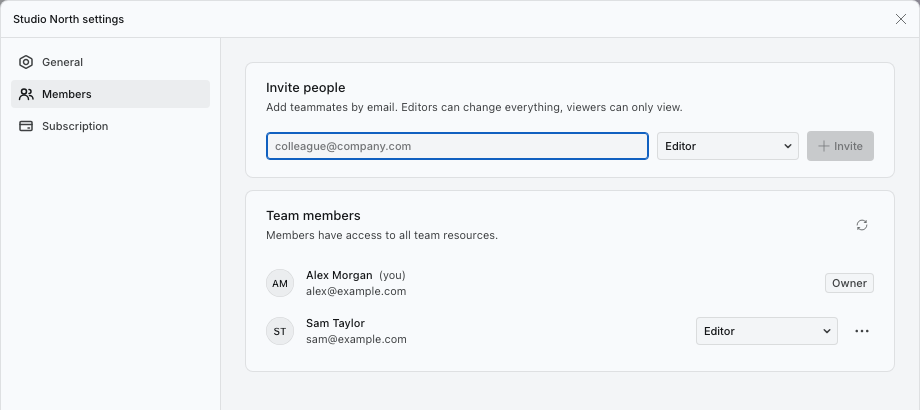Click the ST avatar for Sam Taylor
Screen dimensions: 920x410
[280, 331]
